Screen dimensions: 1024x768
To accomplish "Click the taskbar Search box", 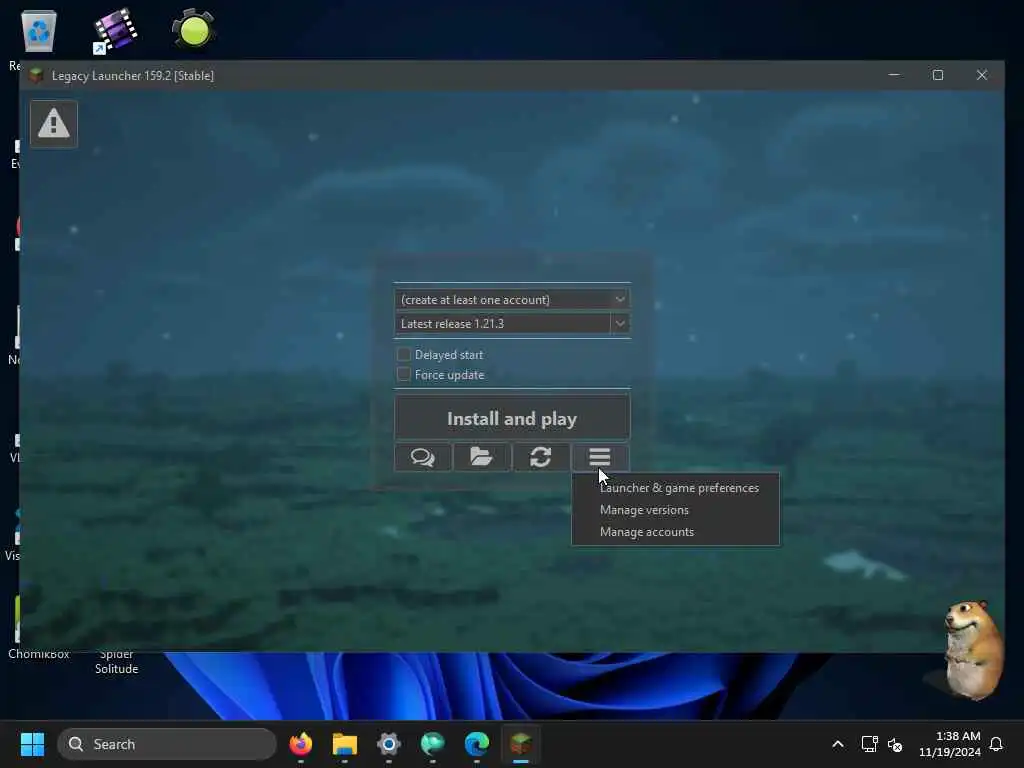I will 167,744.
